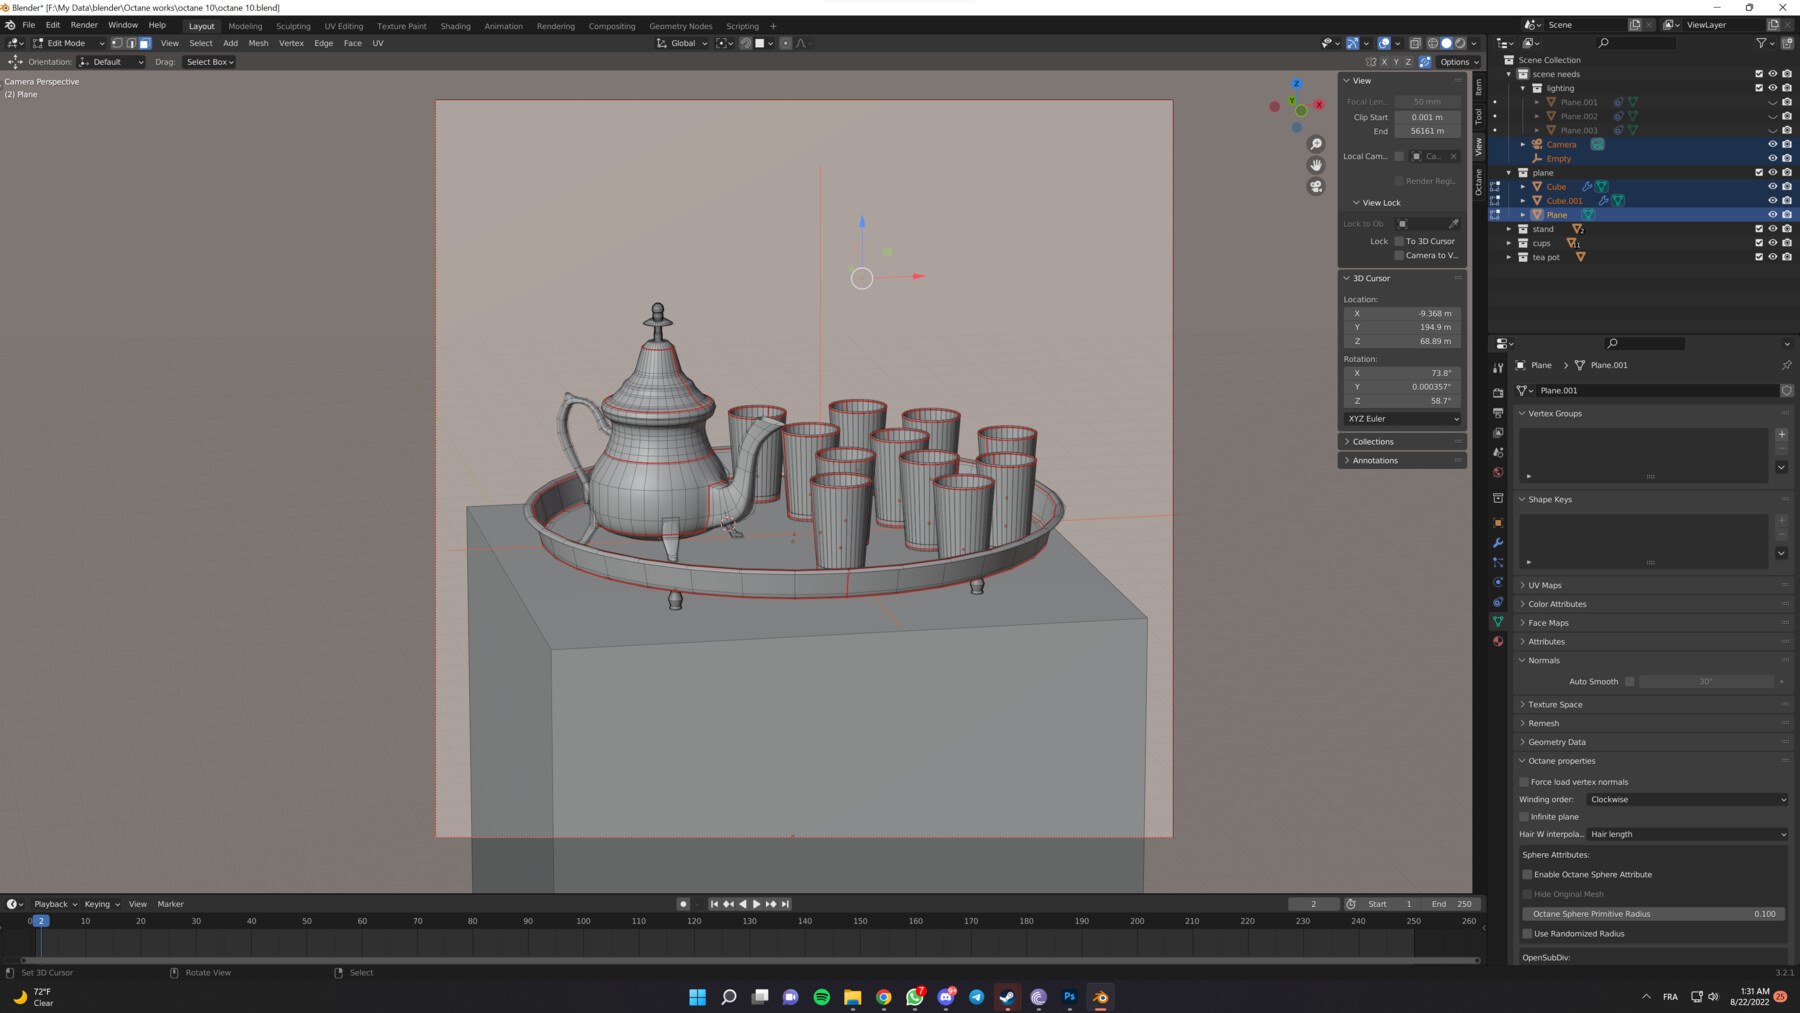1800x1013 pixels.
Task: Open the XYZ Euler rotation order dropdown
Action: tap(1401, 418)
